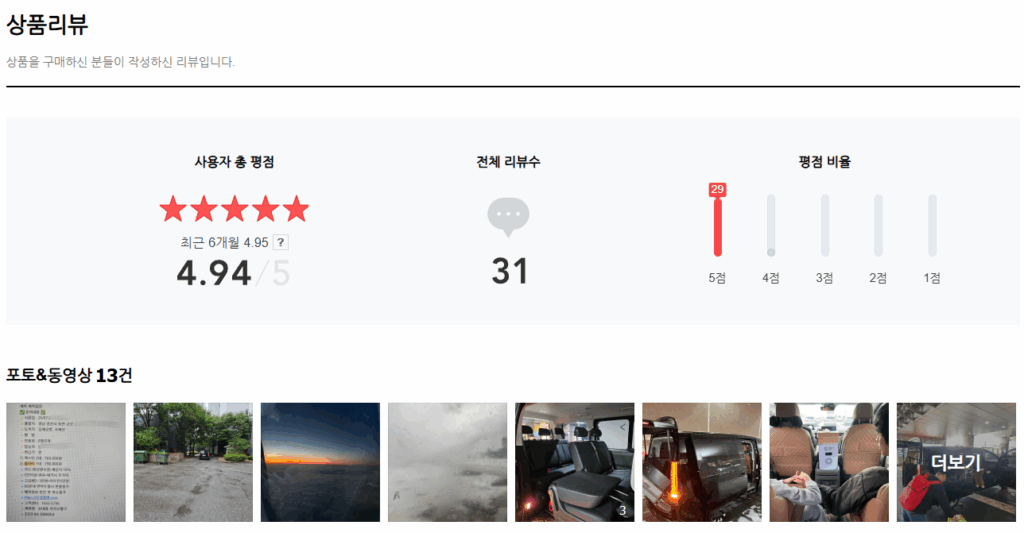Select the 3점 rating bar
The height and width of the screenshot is (533, 1024).
(x=825, y=226)
